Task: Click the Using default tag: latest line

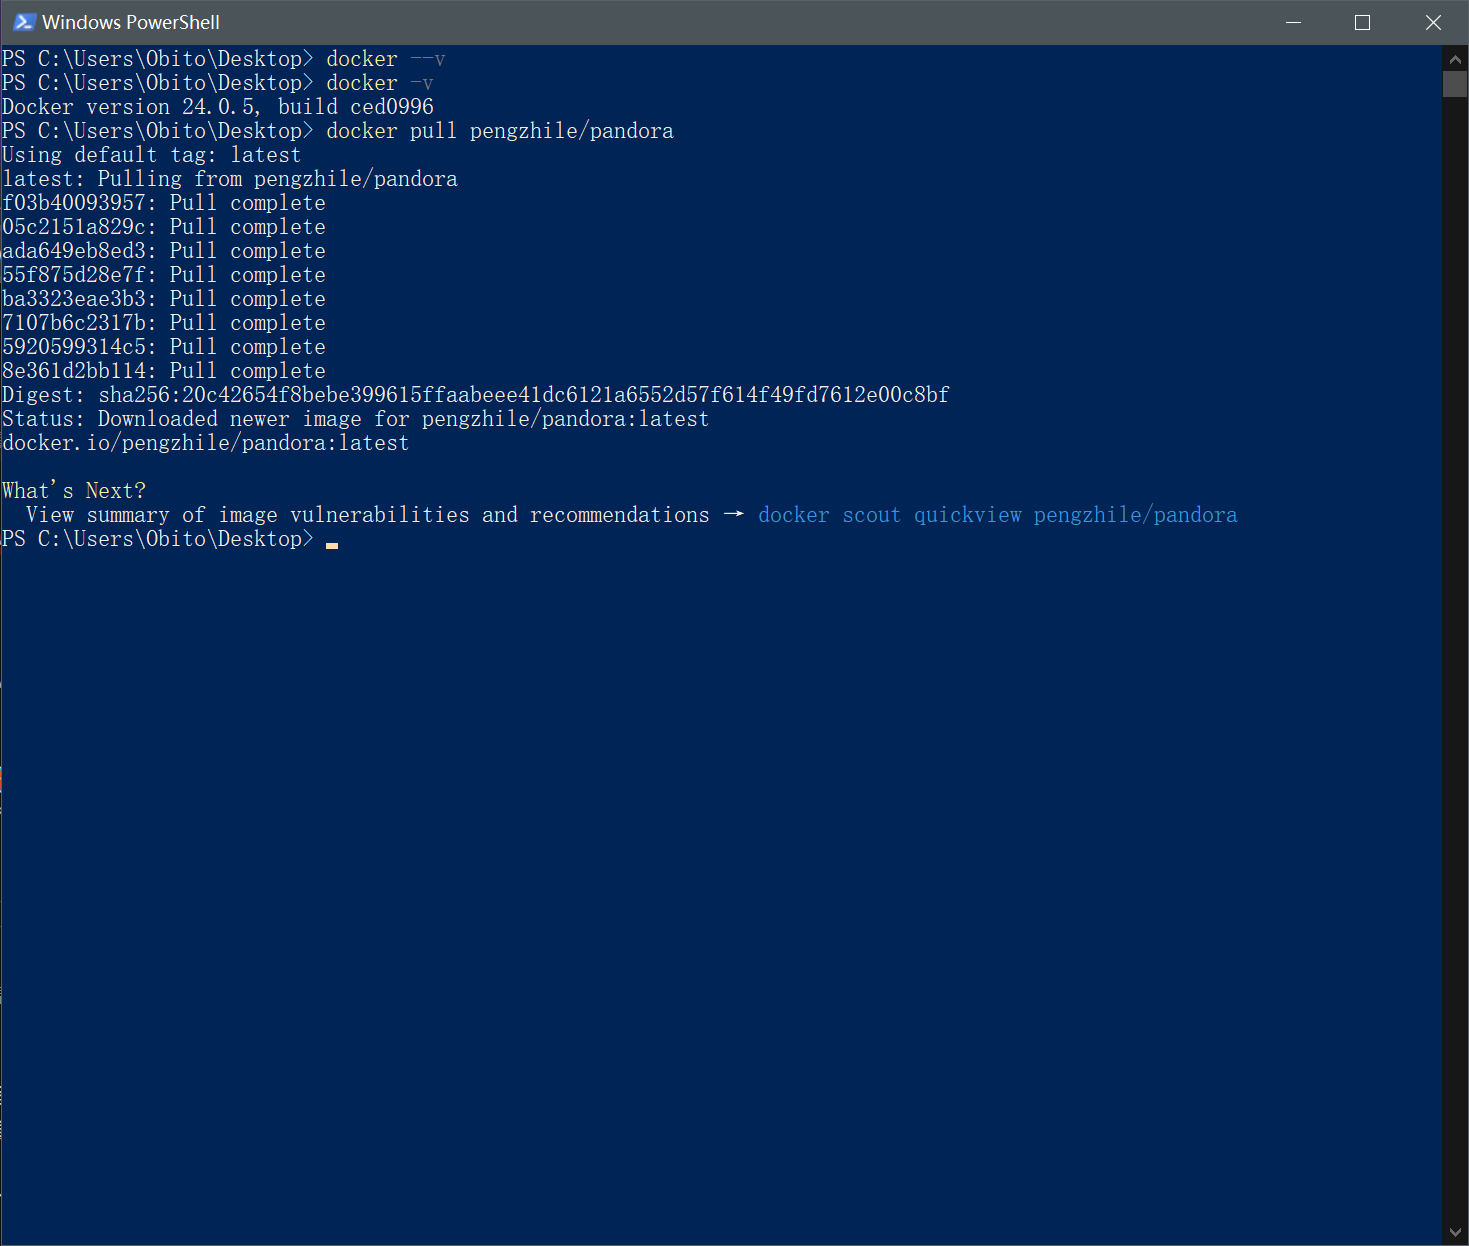Action: [x=151, y=155]
